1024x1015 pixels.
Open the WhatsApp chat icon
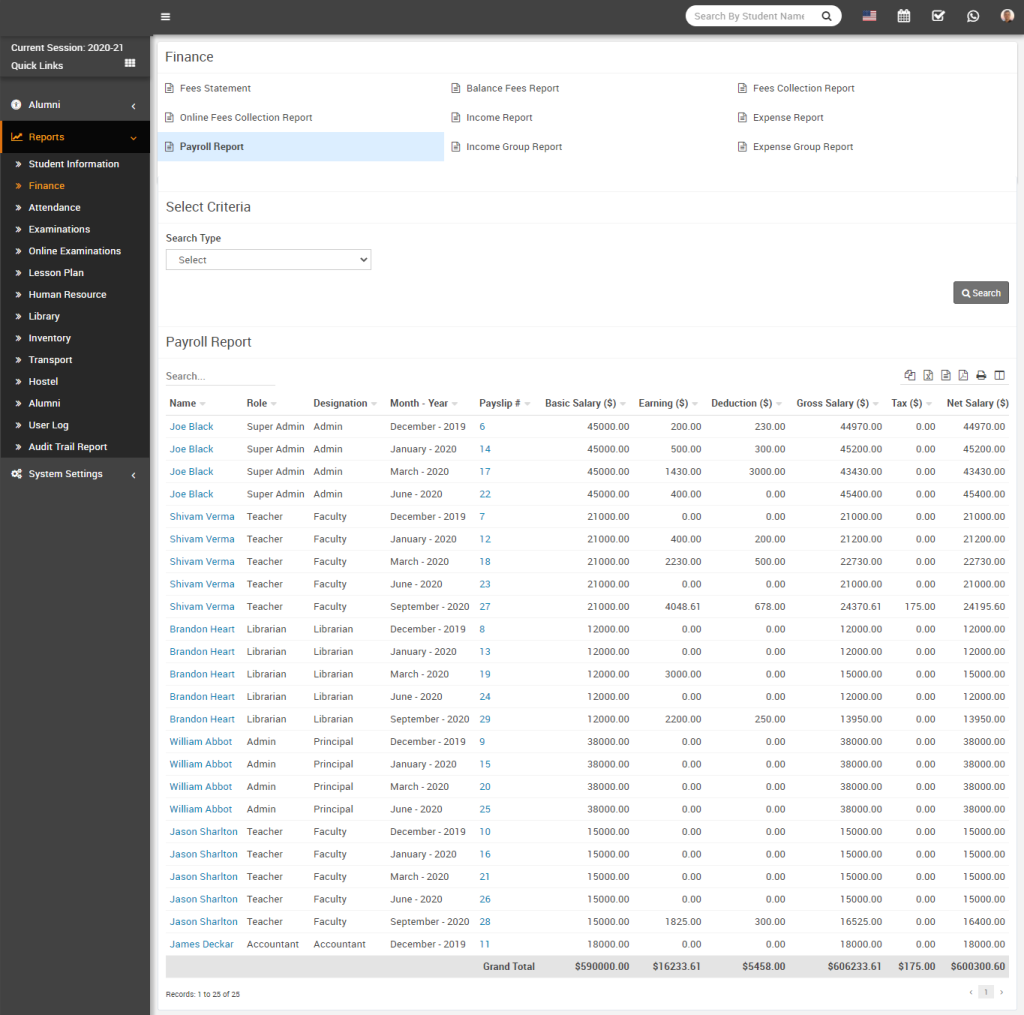click(x=972, y=16)
